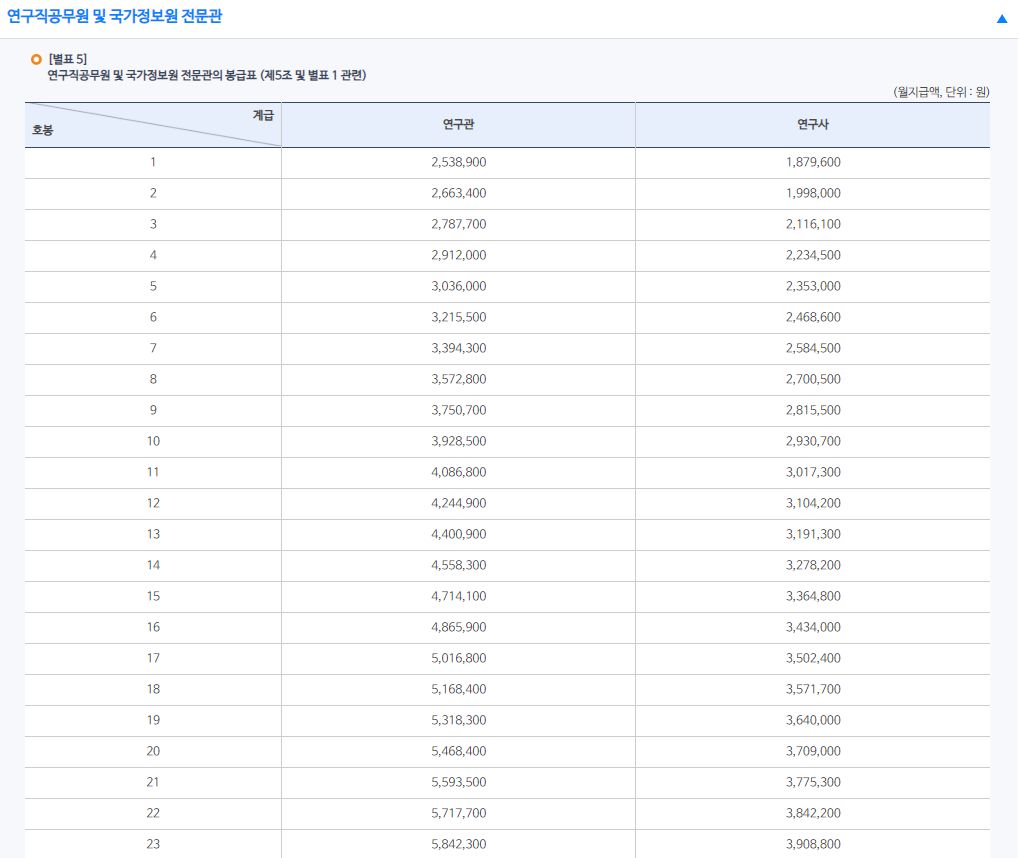Screen dimensions: 1020x858
Task: Click the 연구관 column header
Action: pos(459,124)
